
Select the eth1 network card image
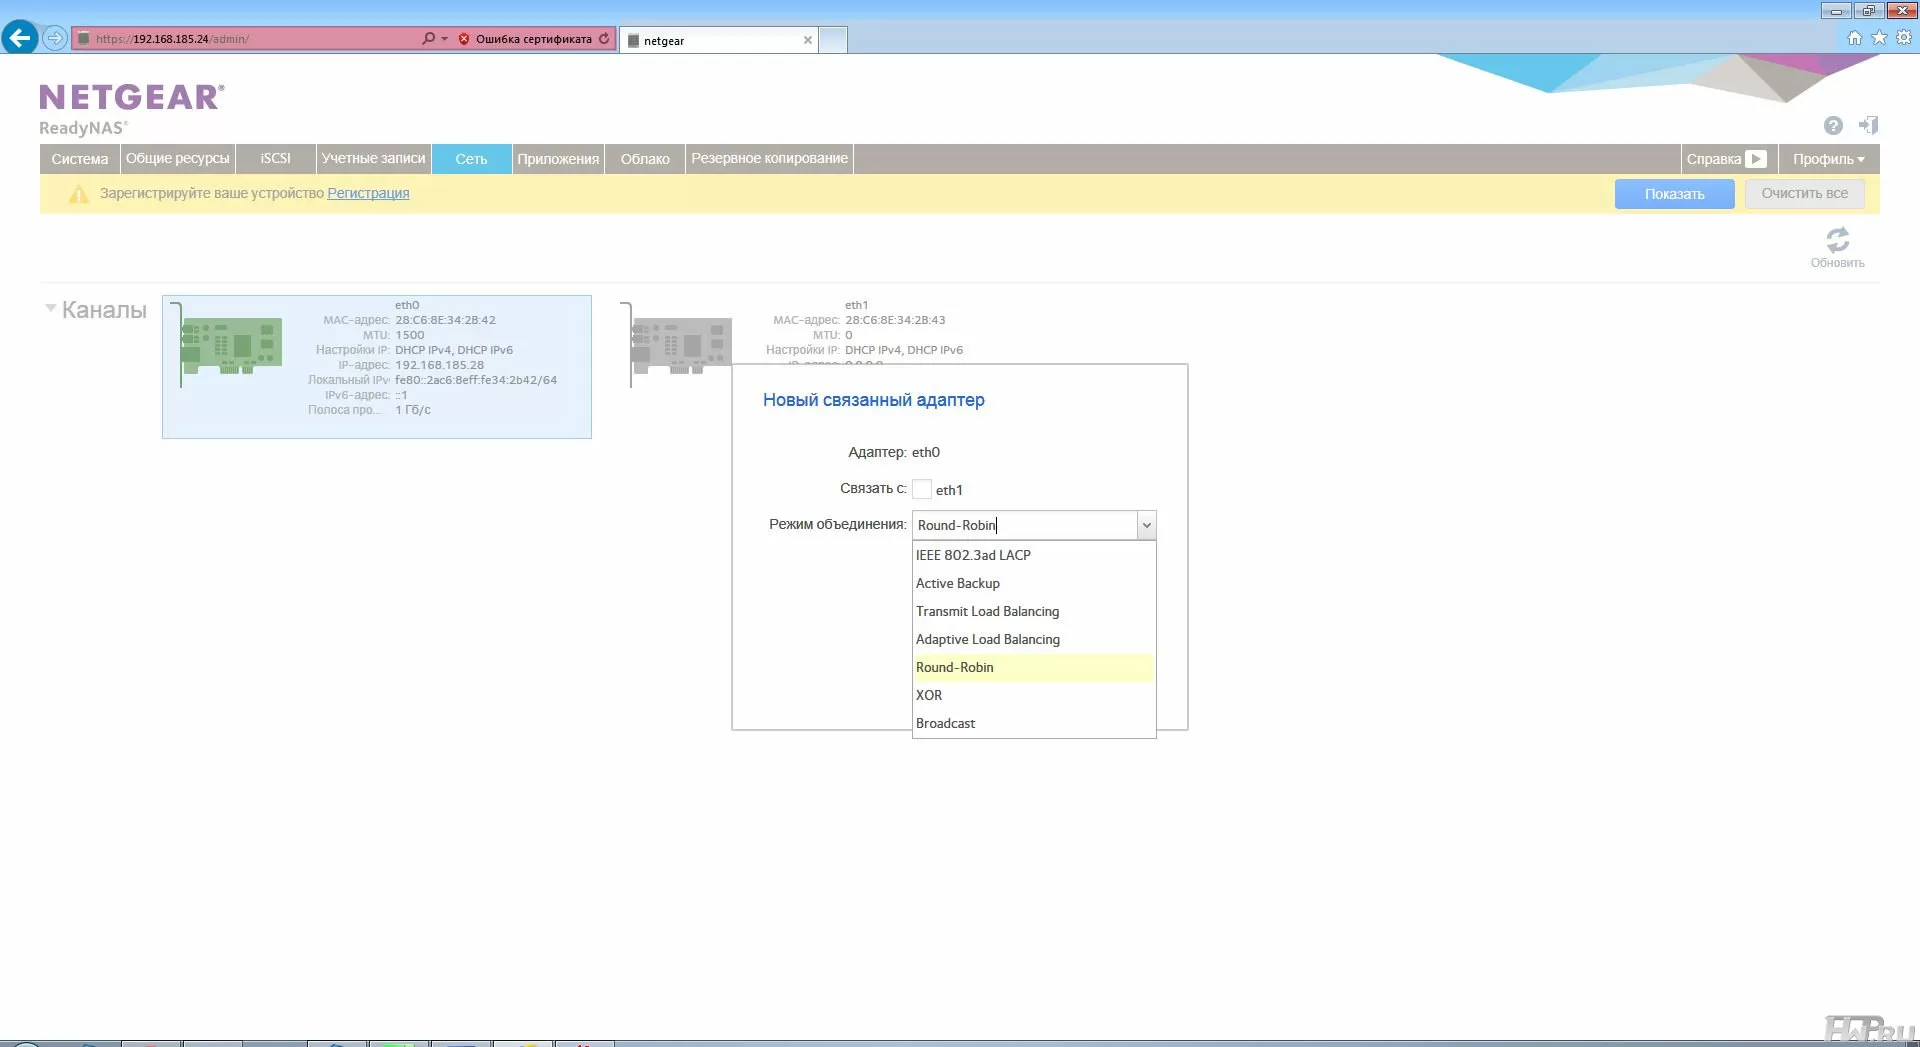[x=681, y=346]
